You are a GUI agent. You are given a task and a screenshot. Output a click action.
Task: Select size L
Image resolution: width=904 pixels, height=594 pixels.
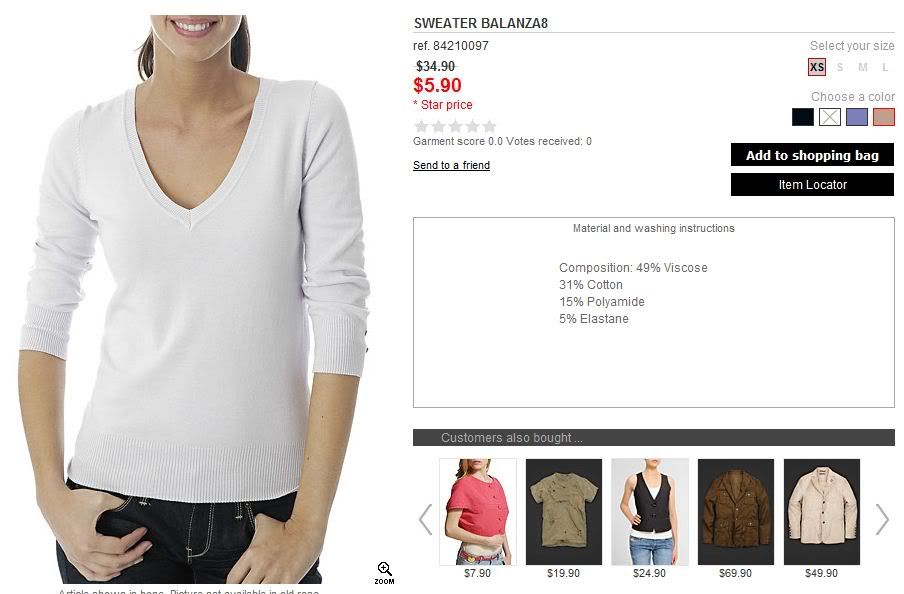pos(885,67)
